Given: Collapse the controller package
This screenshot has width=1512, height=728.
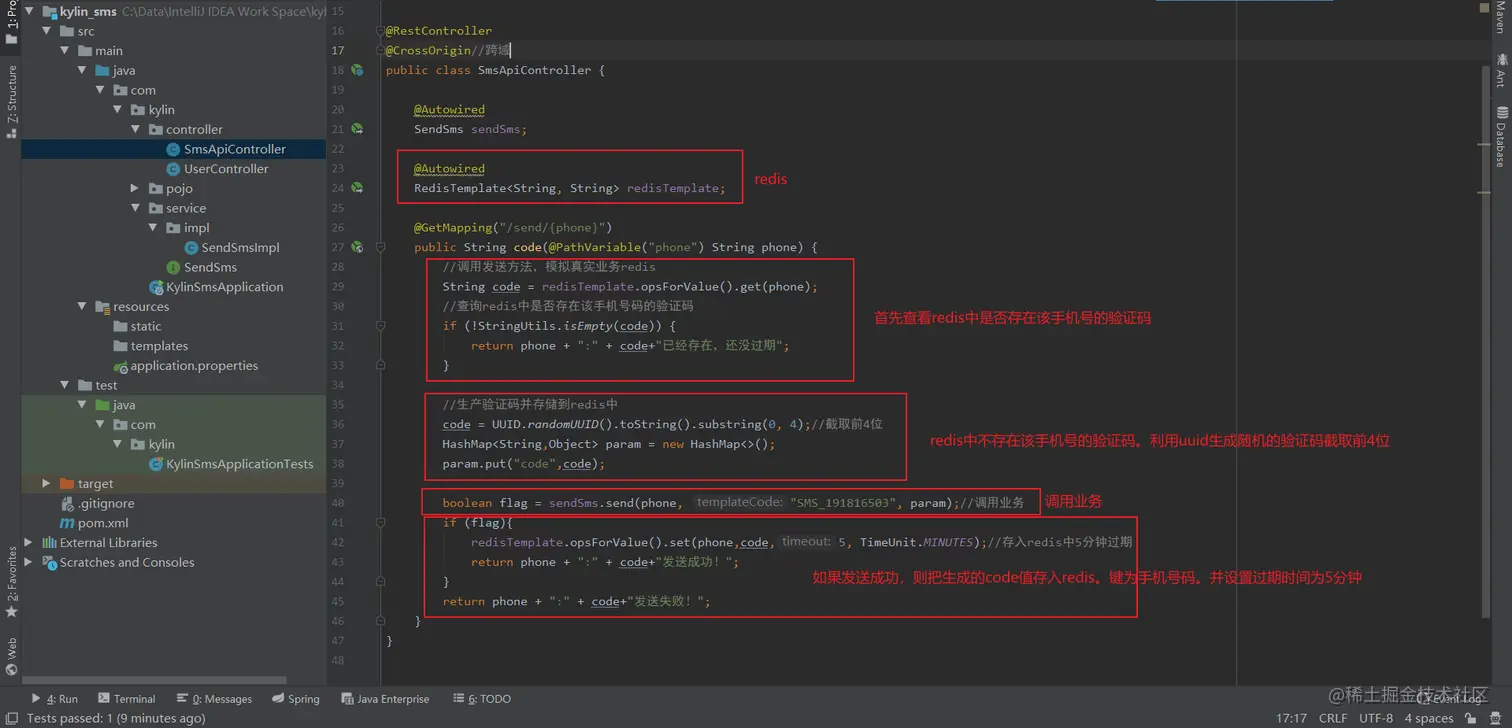Looking at the screenshot, I should [x=135, y=130].
